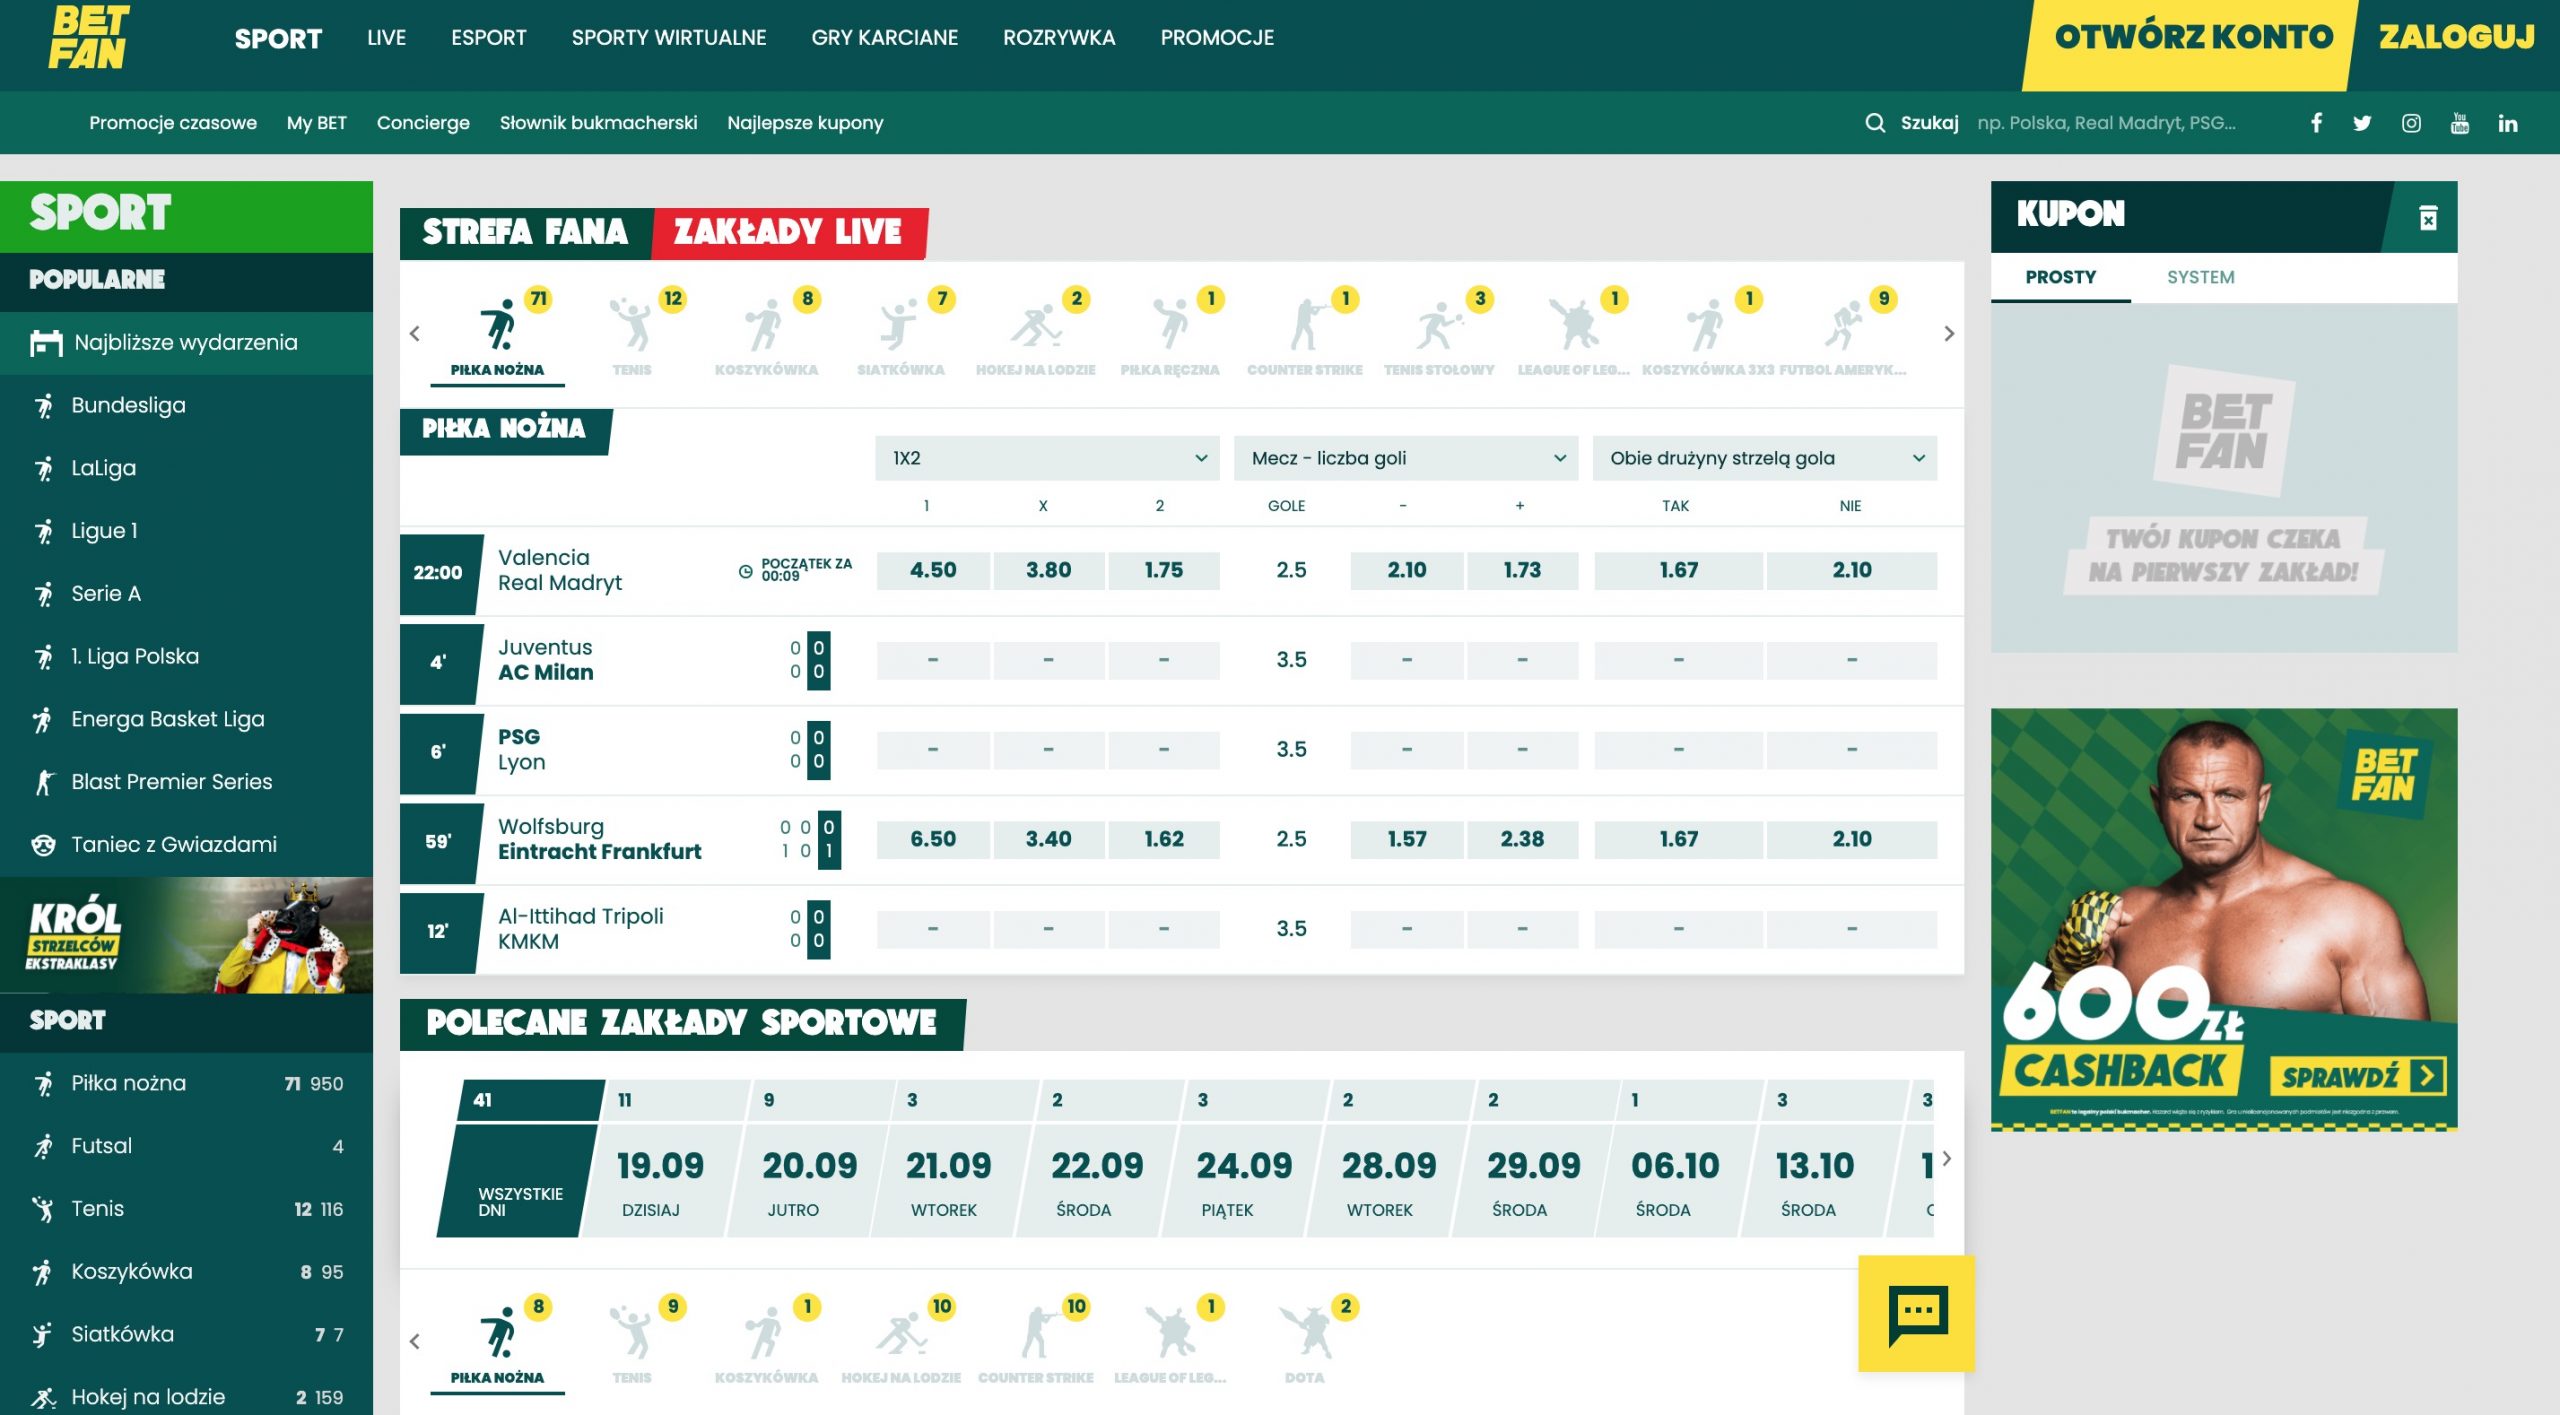Open the 1X2 market dropdown
This screenshot has height=1415, width=2560.
[1046, 458]
